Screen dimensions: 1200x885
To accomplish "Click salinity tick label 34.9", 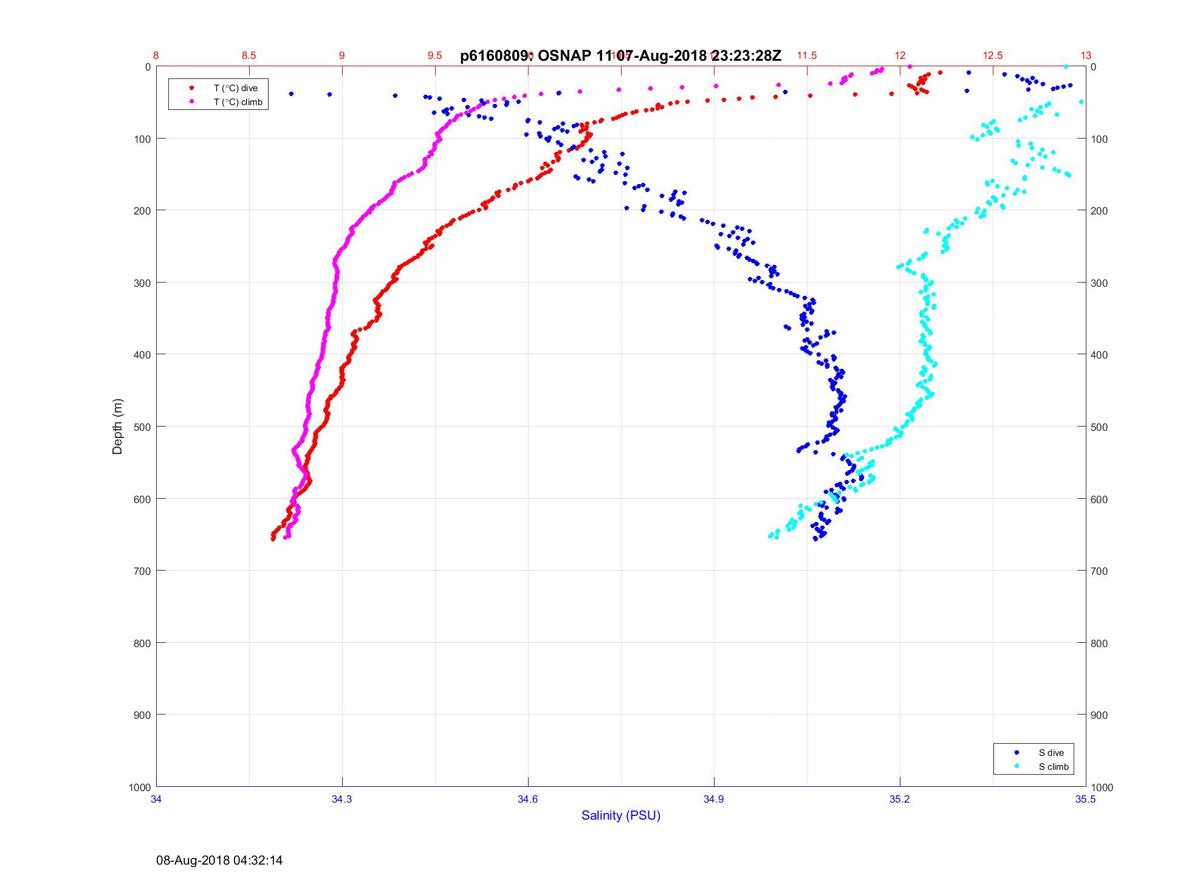I will [x=714, y=800].
